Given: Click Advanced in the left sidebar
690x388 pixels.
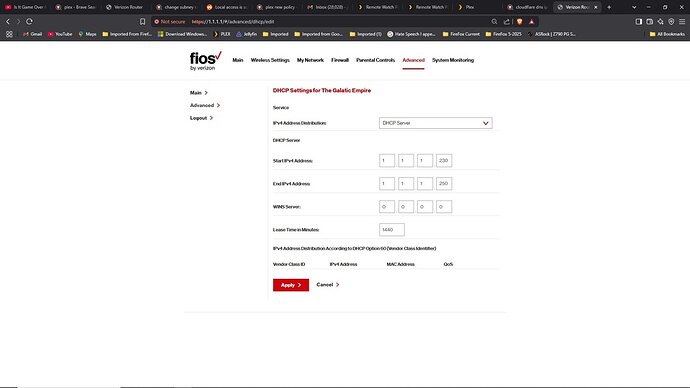Looking at the screenshot, I should [205, 106].
